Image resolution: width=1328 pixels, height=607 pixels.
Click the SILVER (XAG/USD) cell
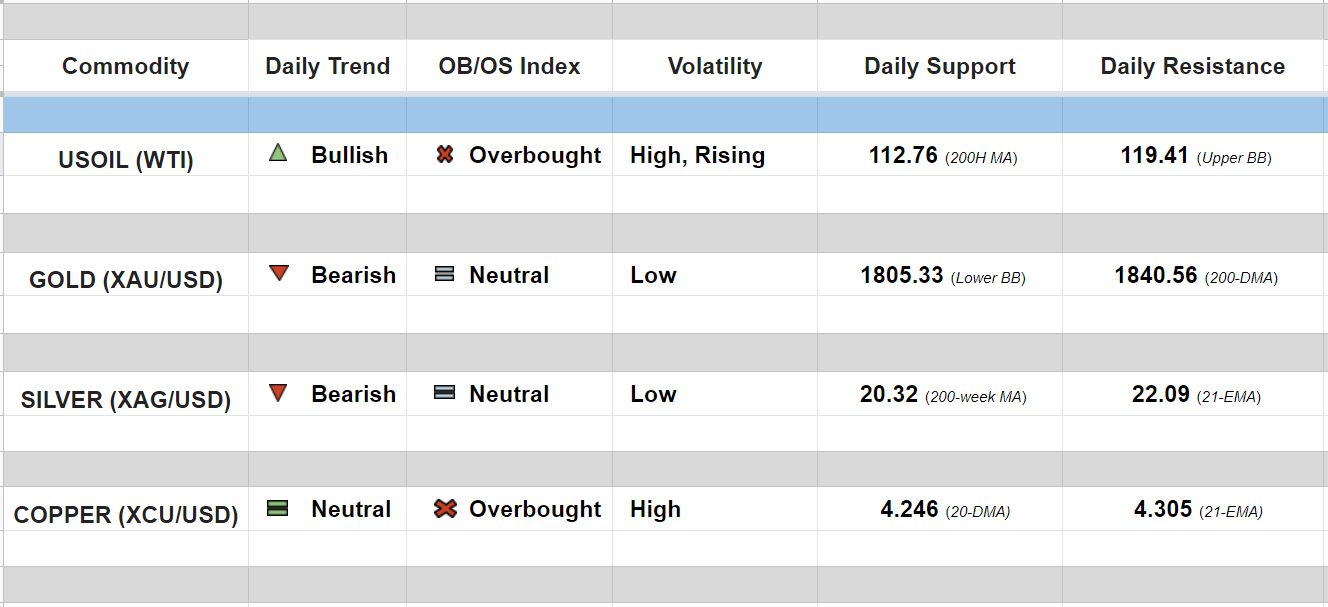125,400
